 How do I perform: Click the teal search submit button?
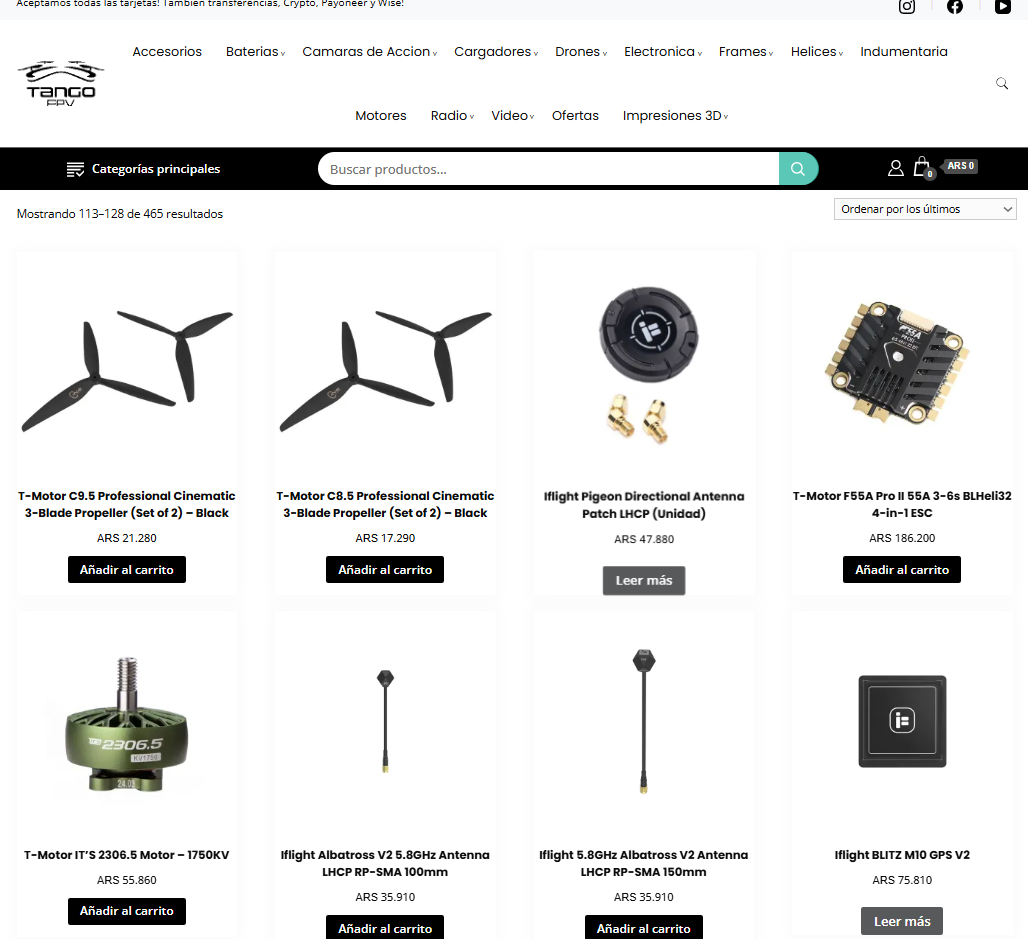click(798, 169)
